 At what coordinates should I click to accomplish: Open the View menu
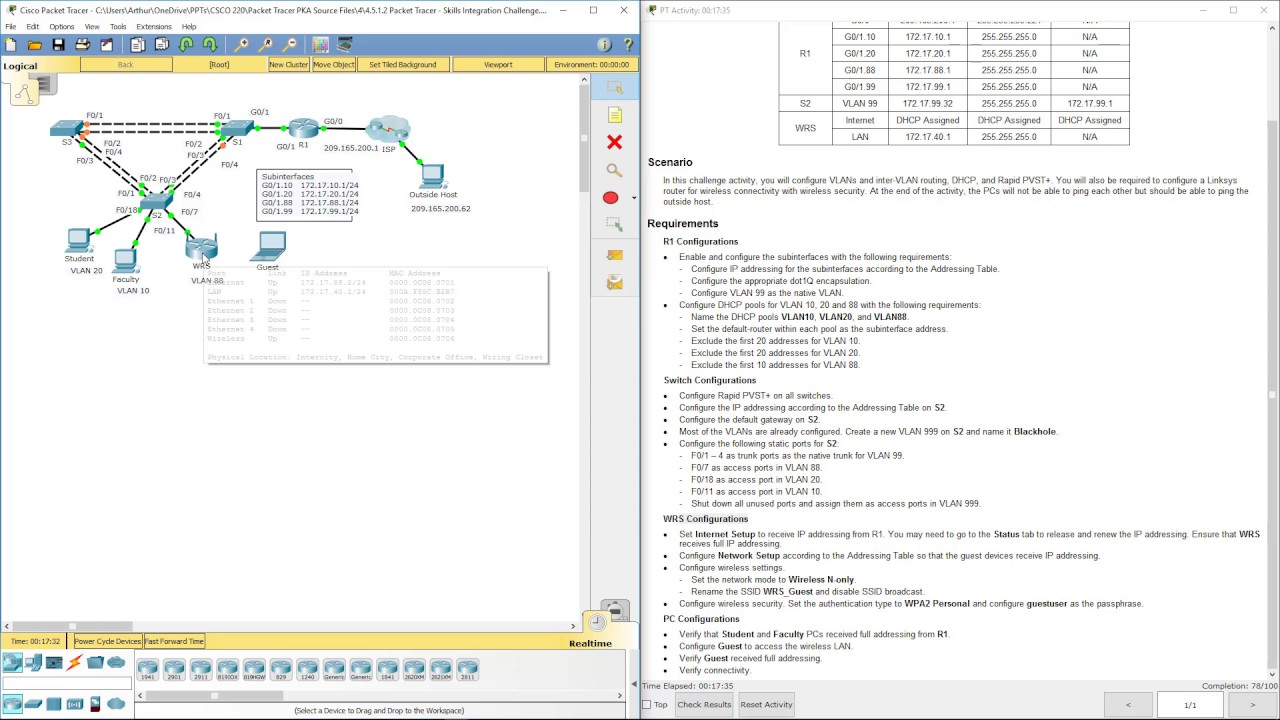[x=92, y=26]
